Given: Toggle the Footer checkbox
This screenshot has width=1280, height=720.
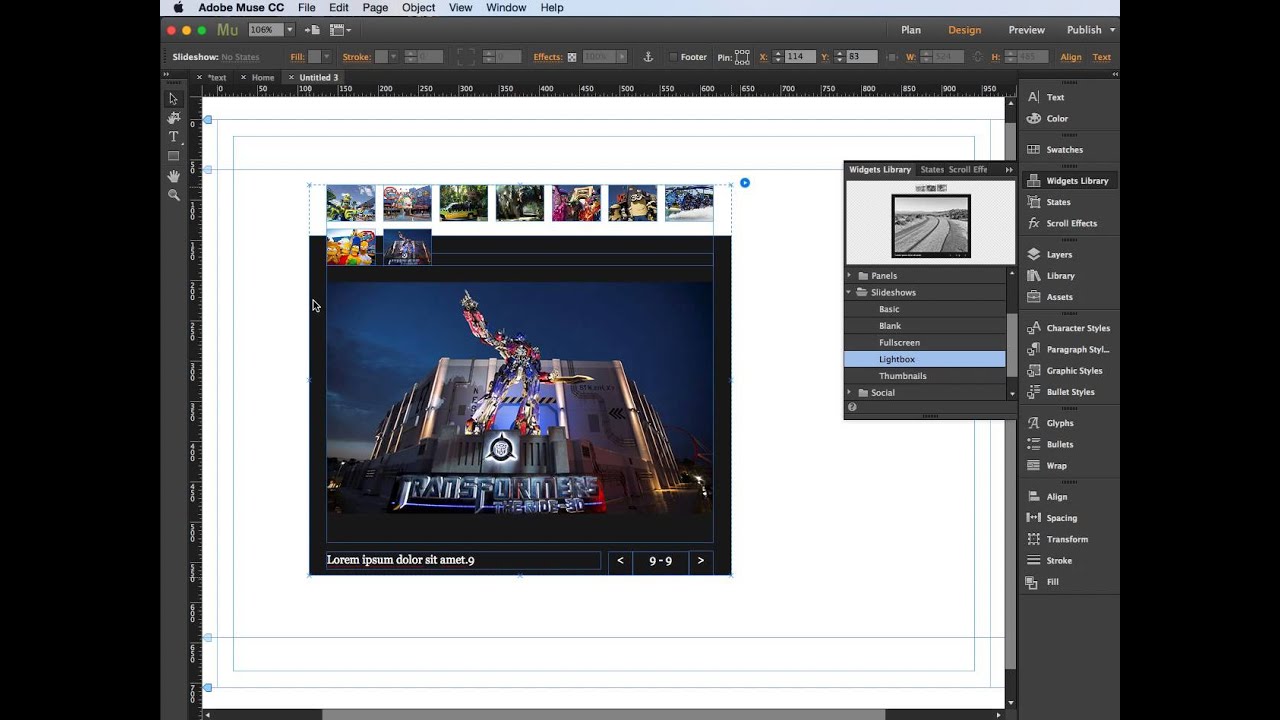Looking at the screenshot, I should (x=673, y=57).
